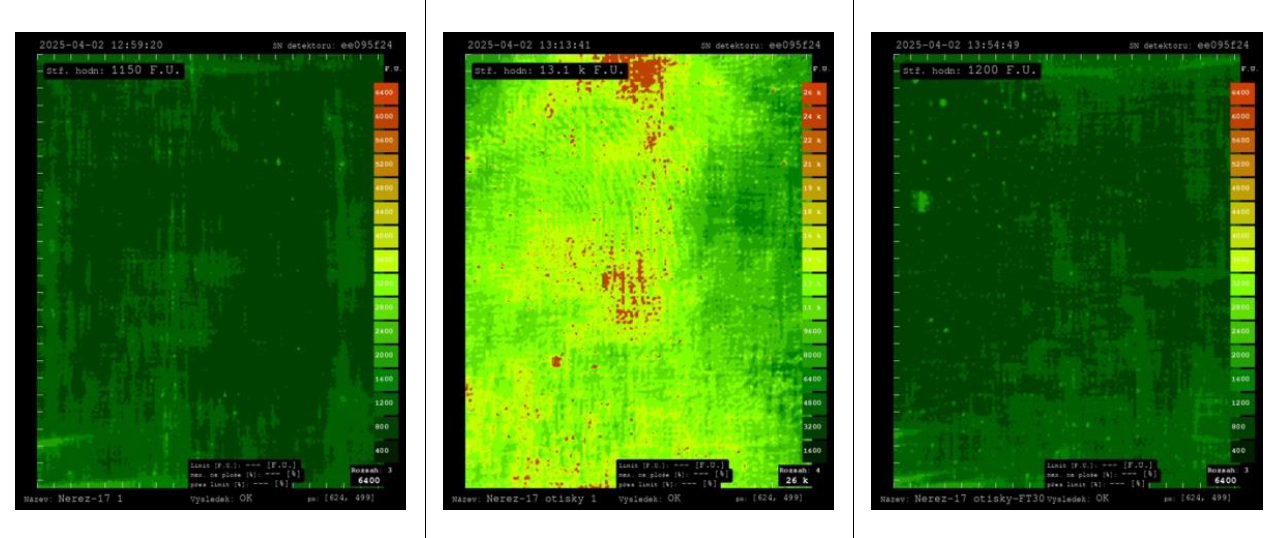
Task: Click the bright green spot in the right image
Action: (x=923, y=201)
